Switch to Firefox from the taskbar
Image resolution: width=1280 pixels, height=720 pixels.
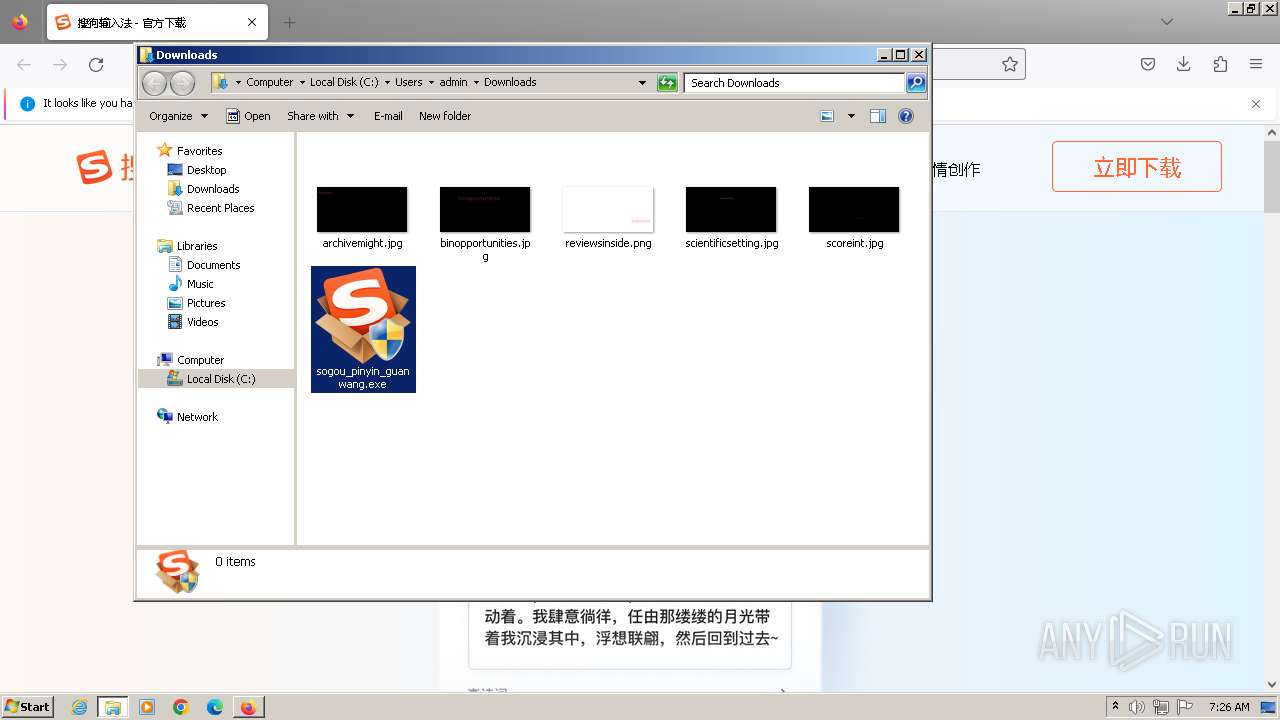click(248, 707)
